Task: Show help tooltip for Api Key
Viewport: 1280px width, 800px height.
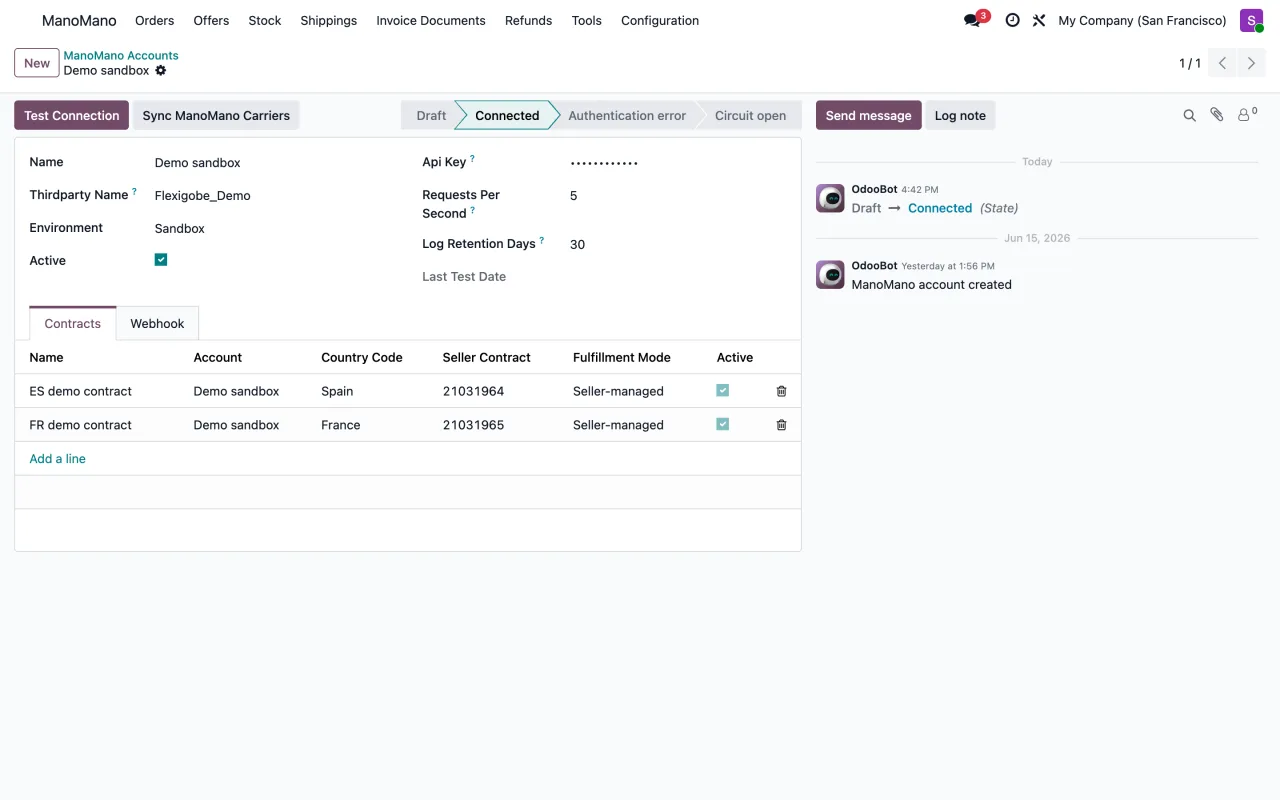Action: click(473, 158)
